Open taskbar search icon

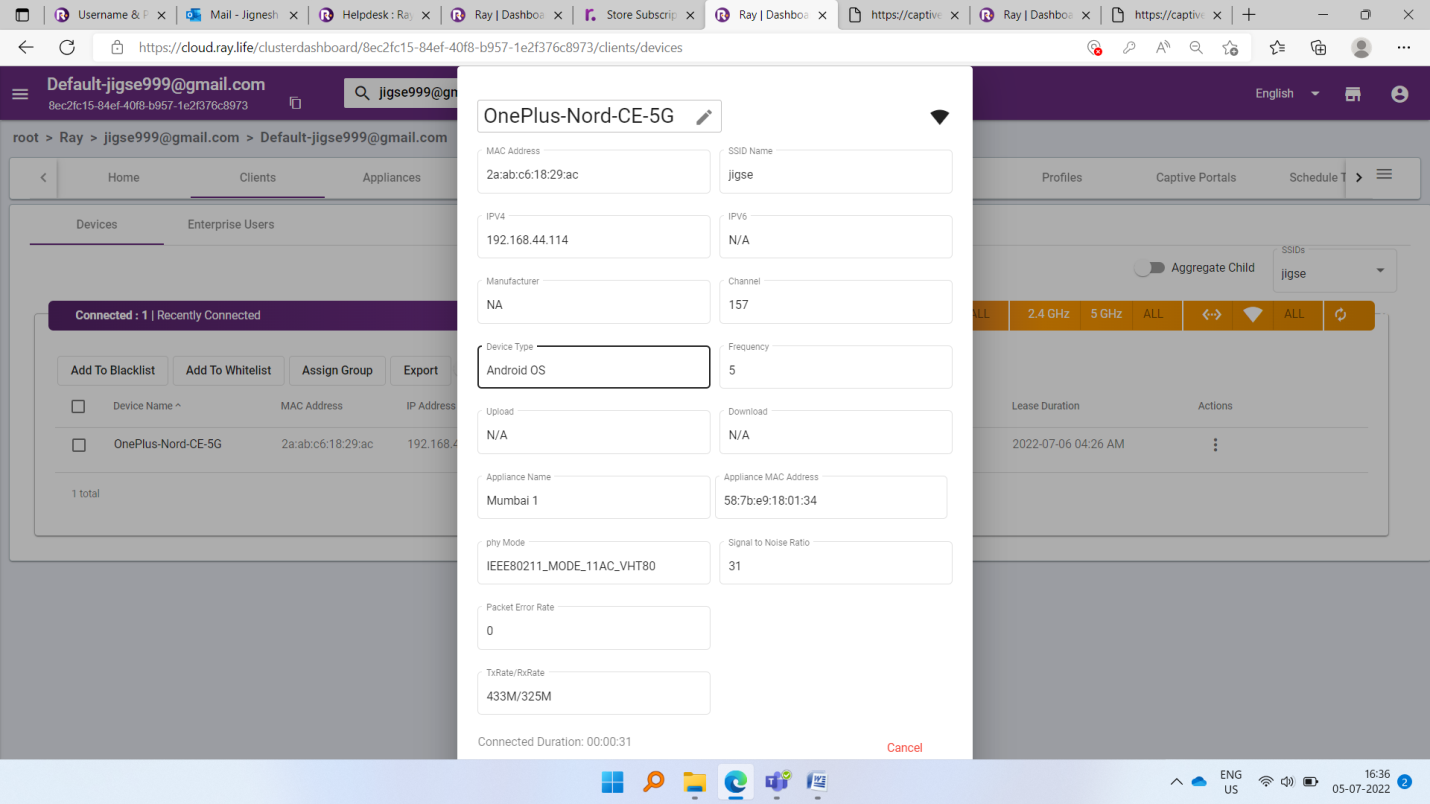click(x=653, y=781)
